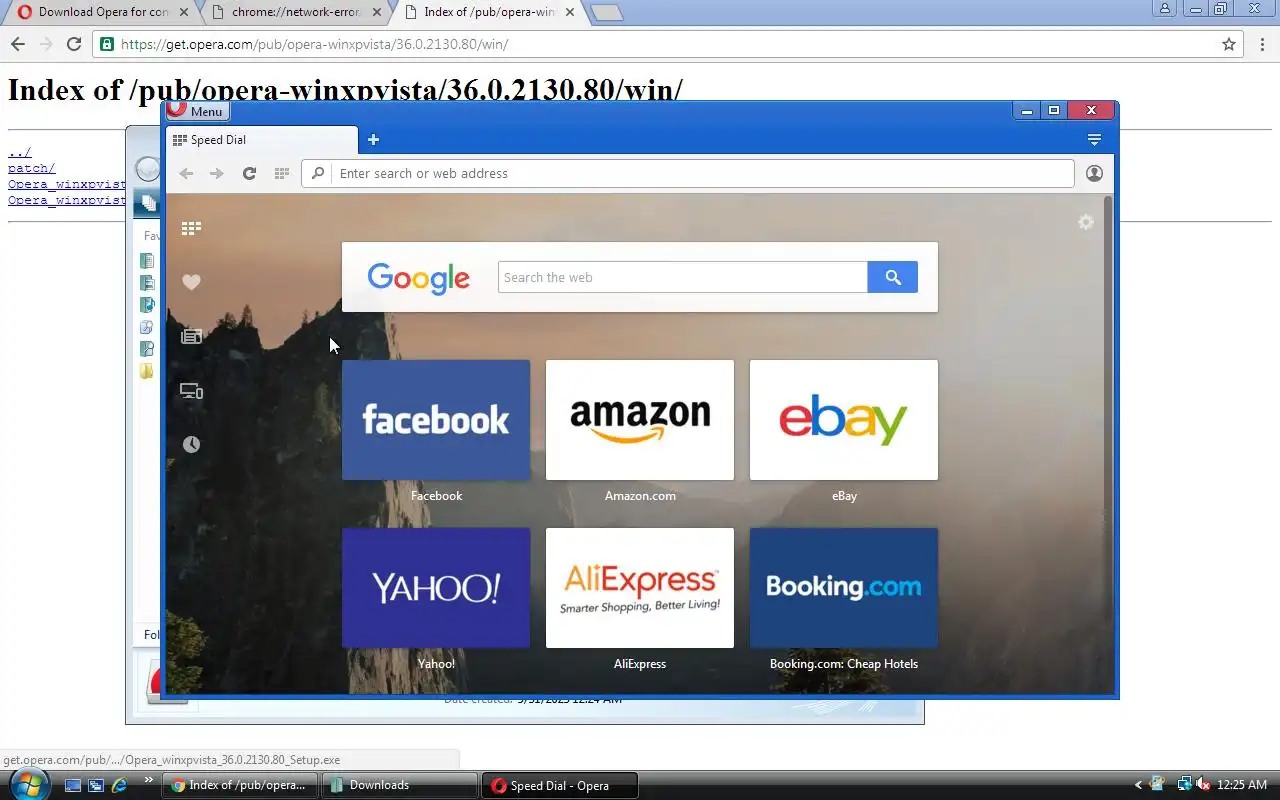1280x800 pixels.
Task: Open the Opera Menu button
Action: 198,111
